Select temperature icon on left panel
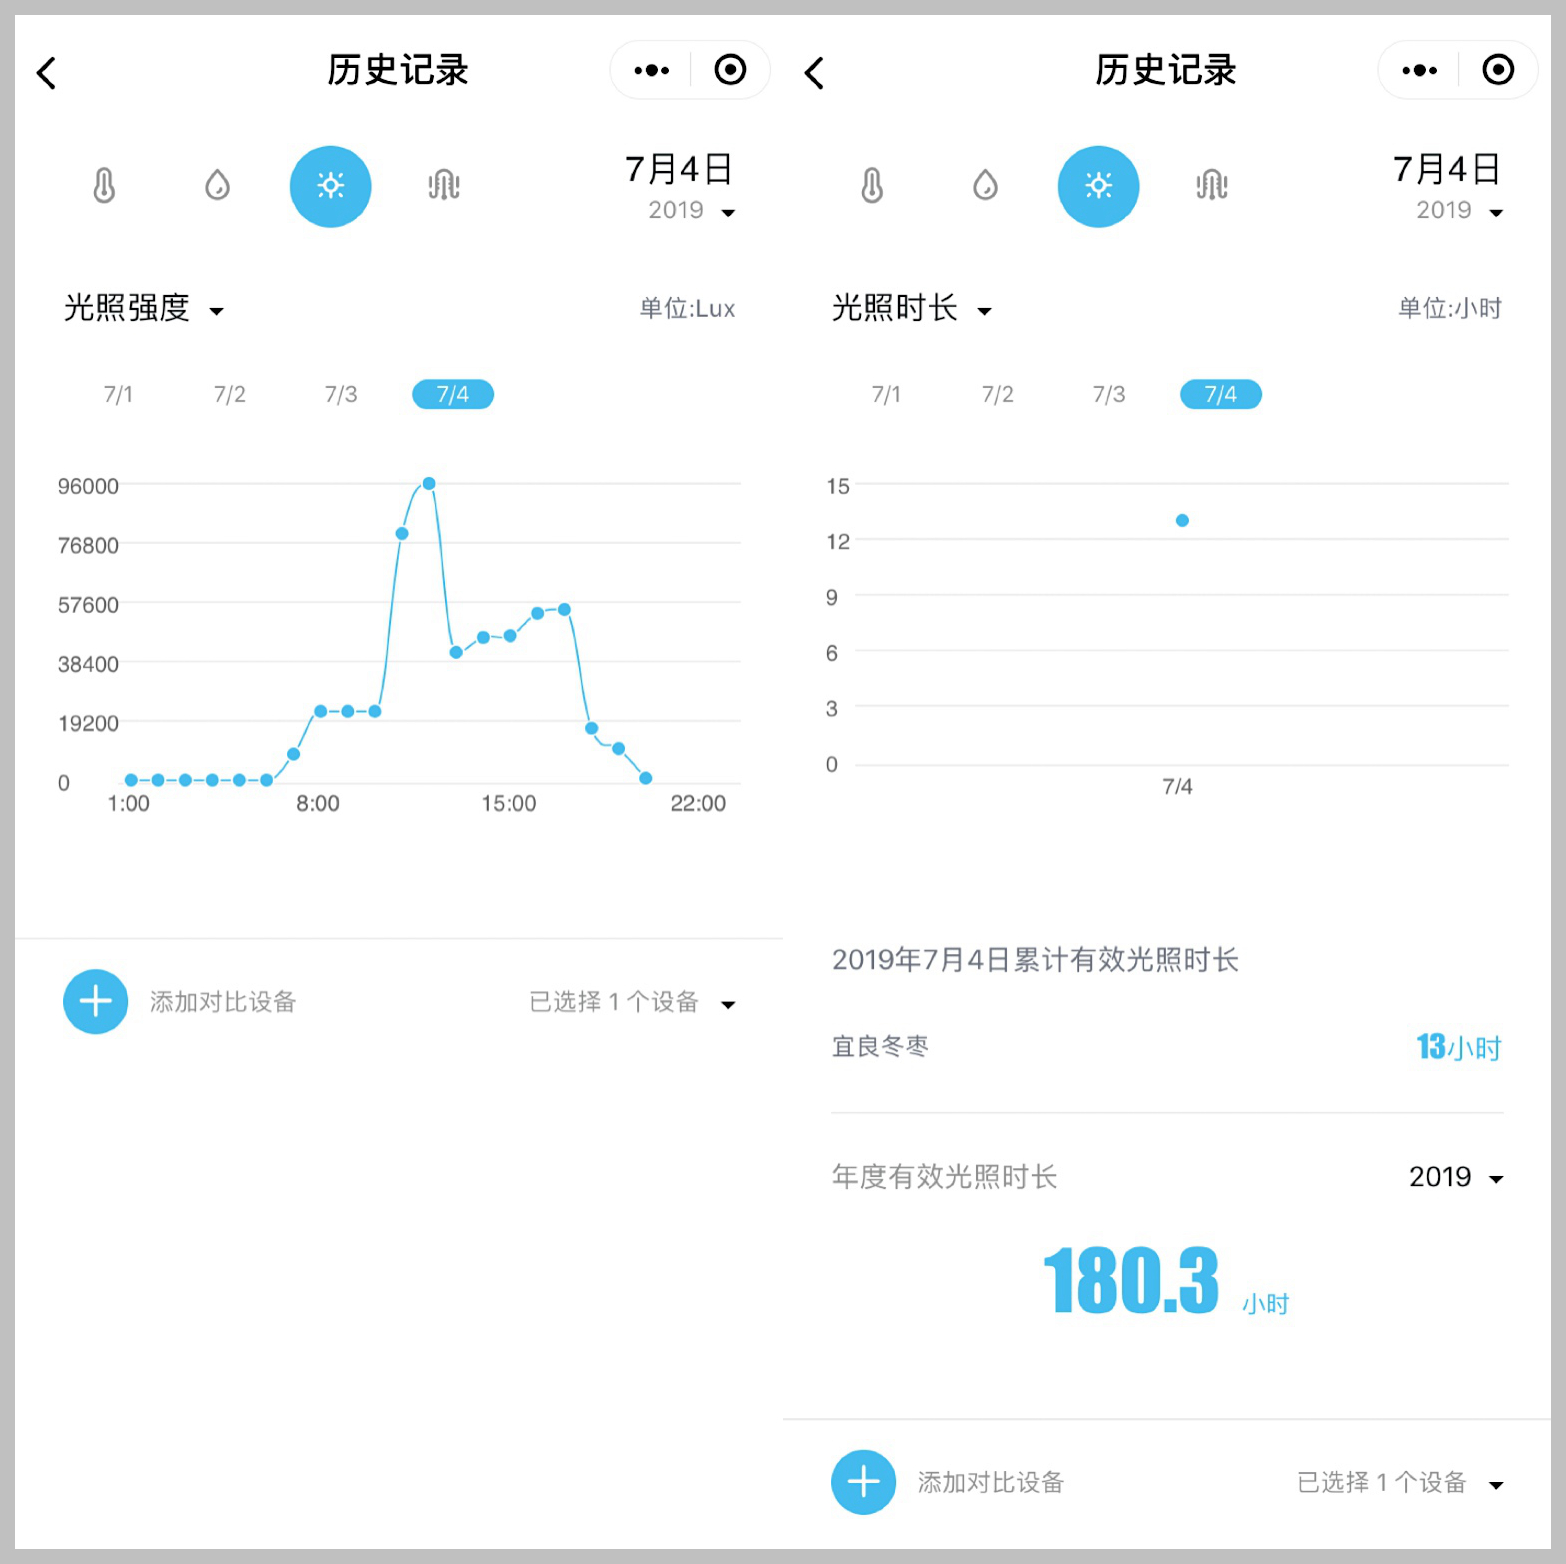Image resolution: width=1566 pixels, height=1564 pixels. (104, 186)
